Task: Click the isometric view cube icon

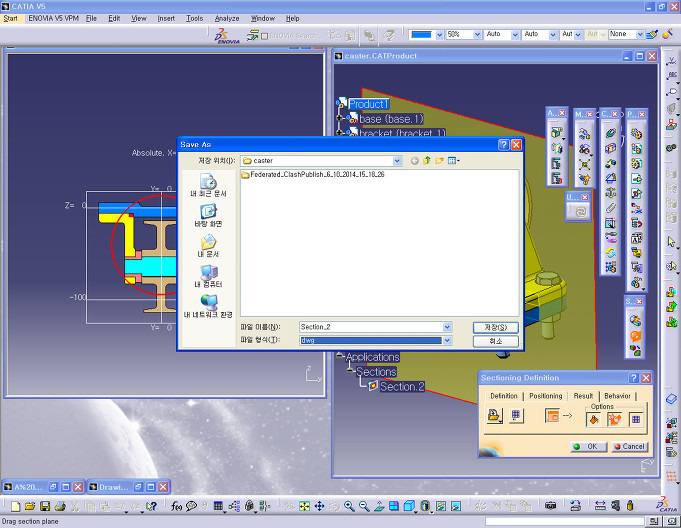Action: pyautogui.click(x=409, y=506)
